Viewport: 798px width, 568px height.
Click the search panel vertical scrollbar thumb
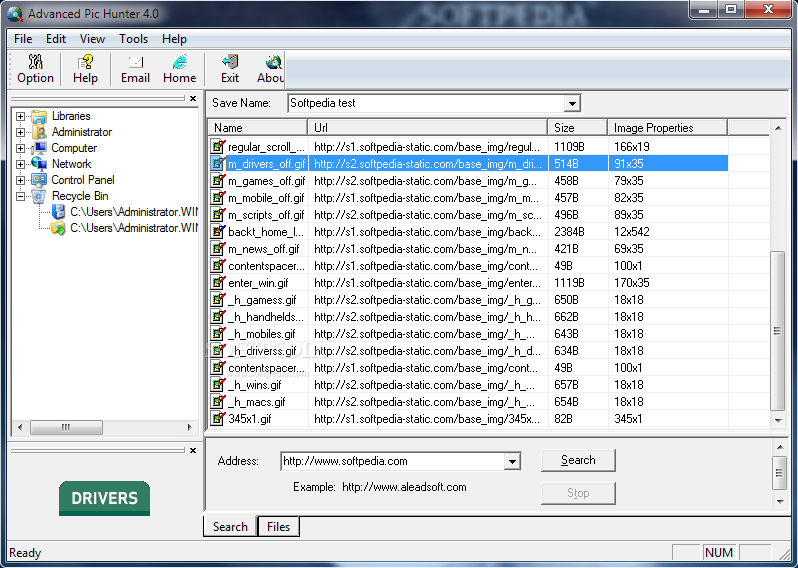pos(779,473)
